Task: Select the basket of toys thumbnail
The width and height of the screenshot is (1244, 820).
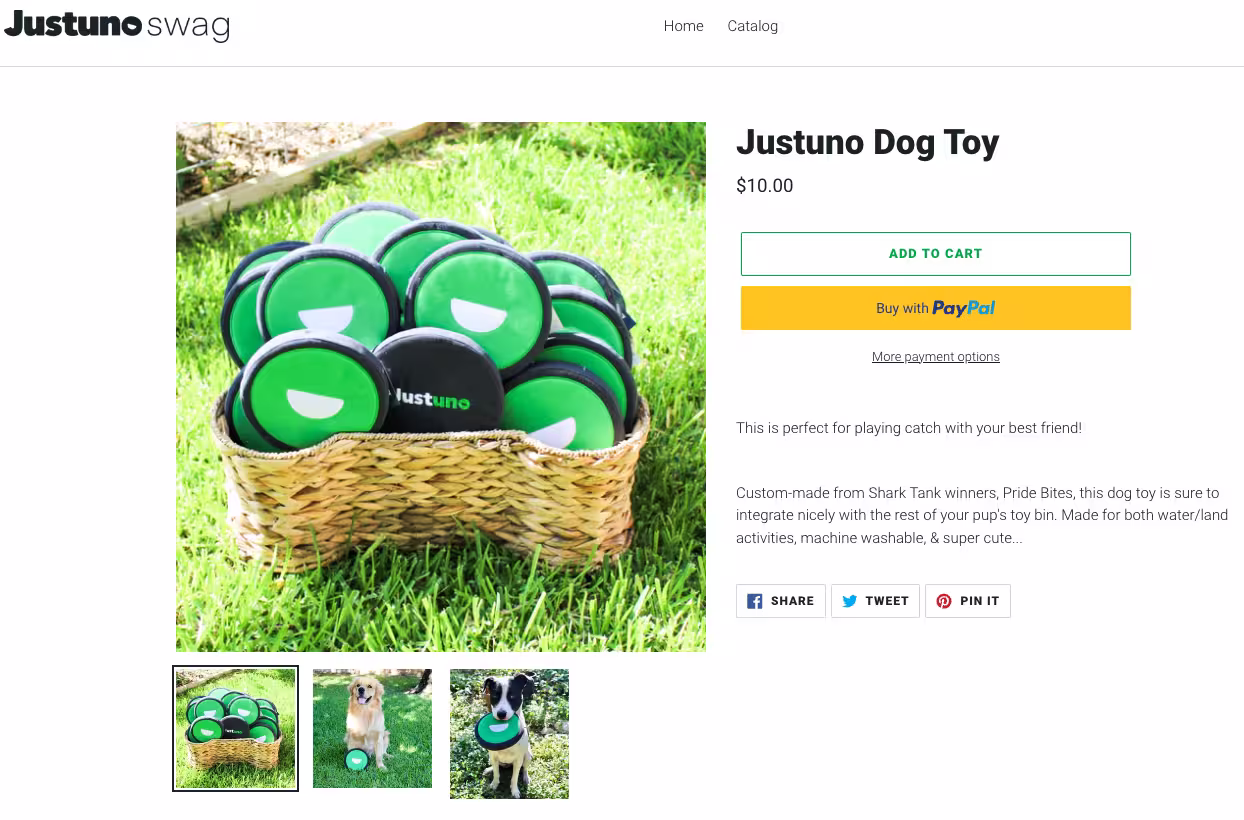Action: click(x=235, y=729)
